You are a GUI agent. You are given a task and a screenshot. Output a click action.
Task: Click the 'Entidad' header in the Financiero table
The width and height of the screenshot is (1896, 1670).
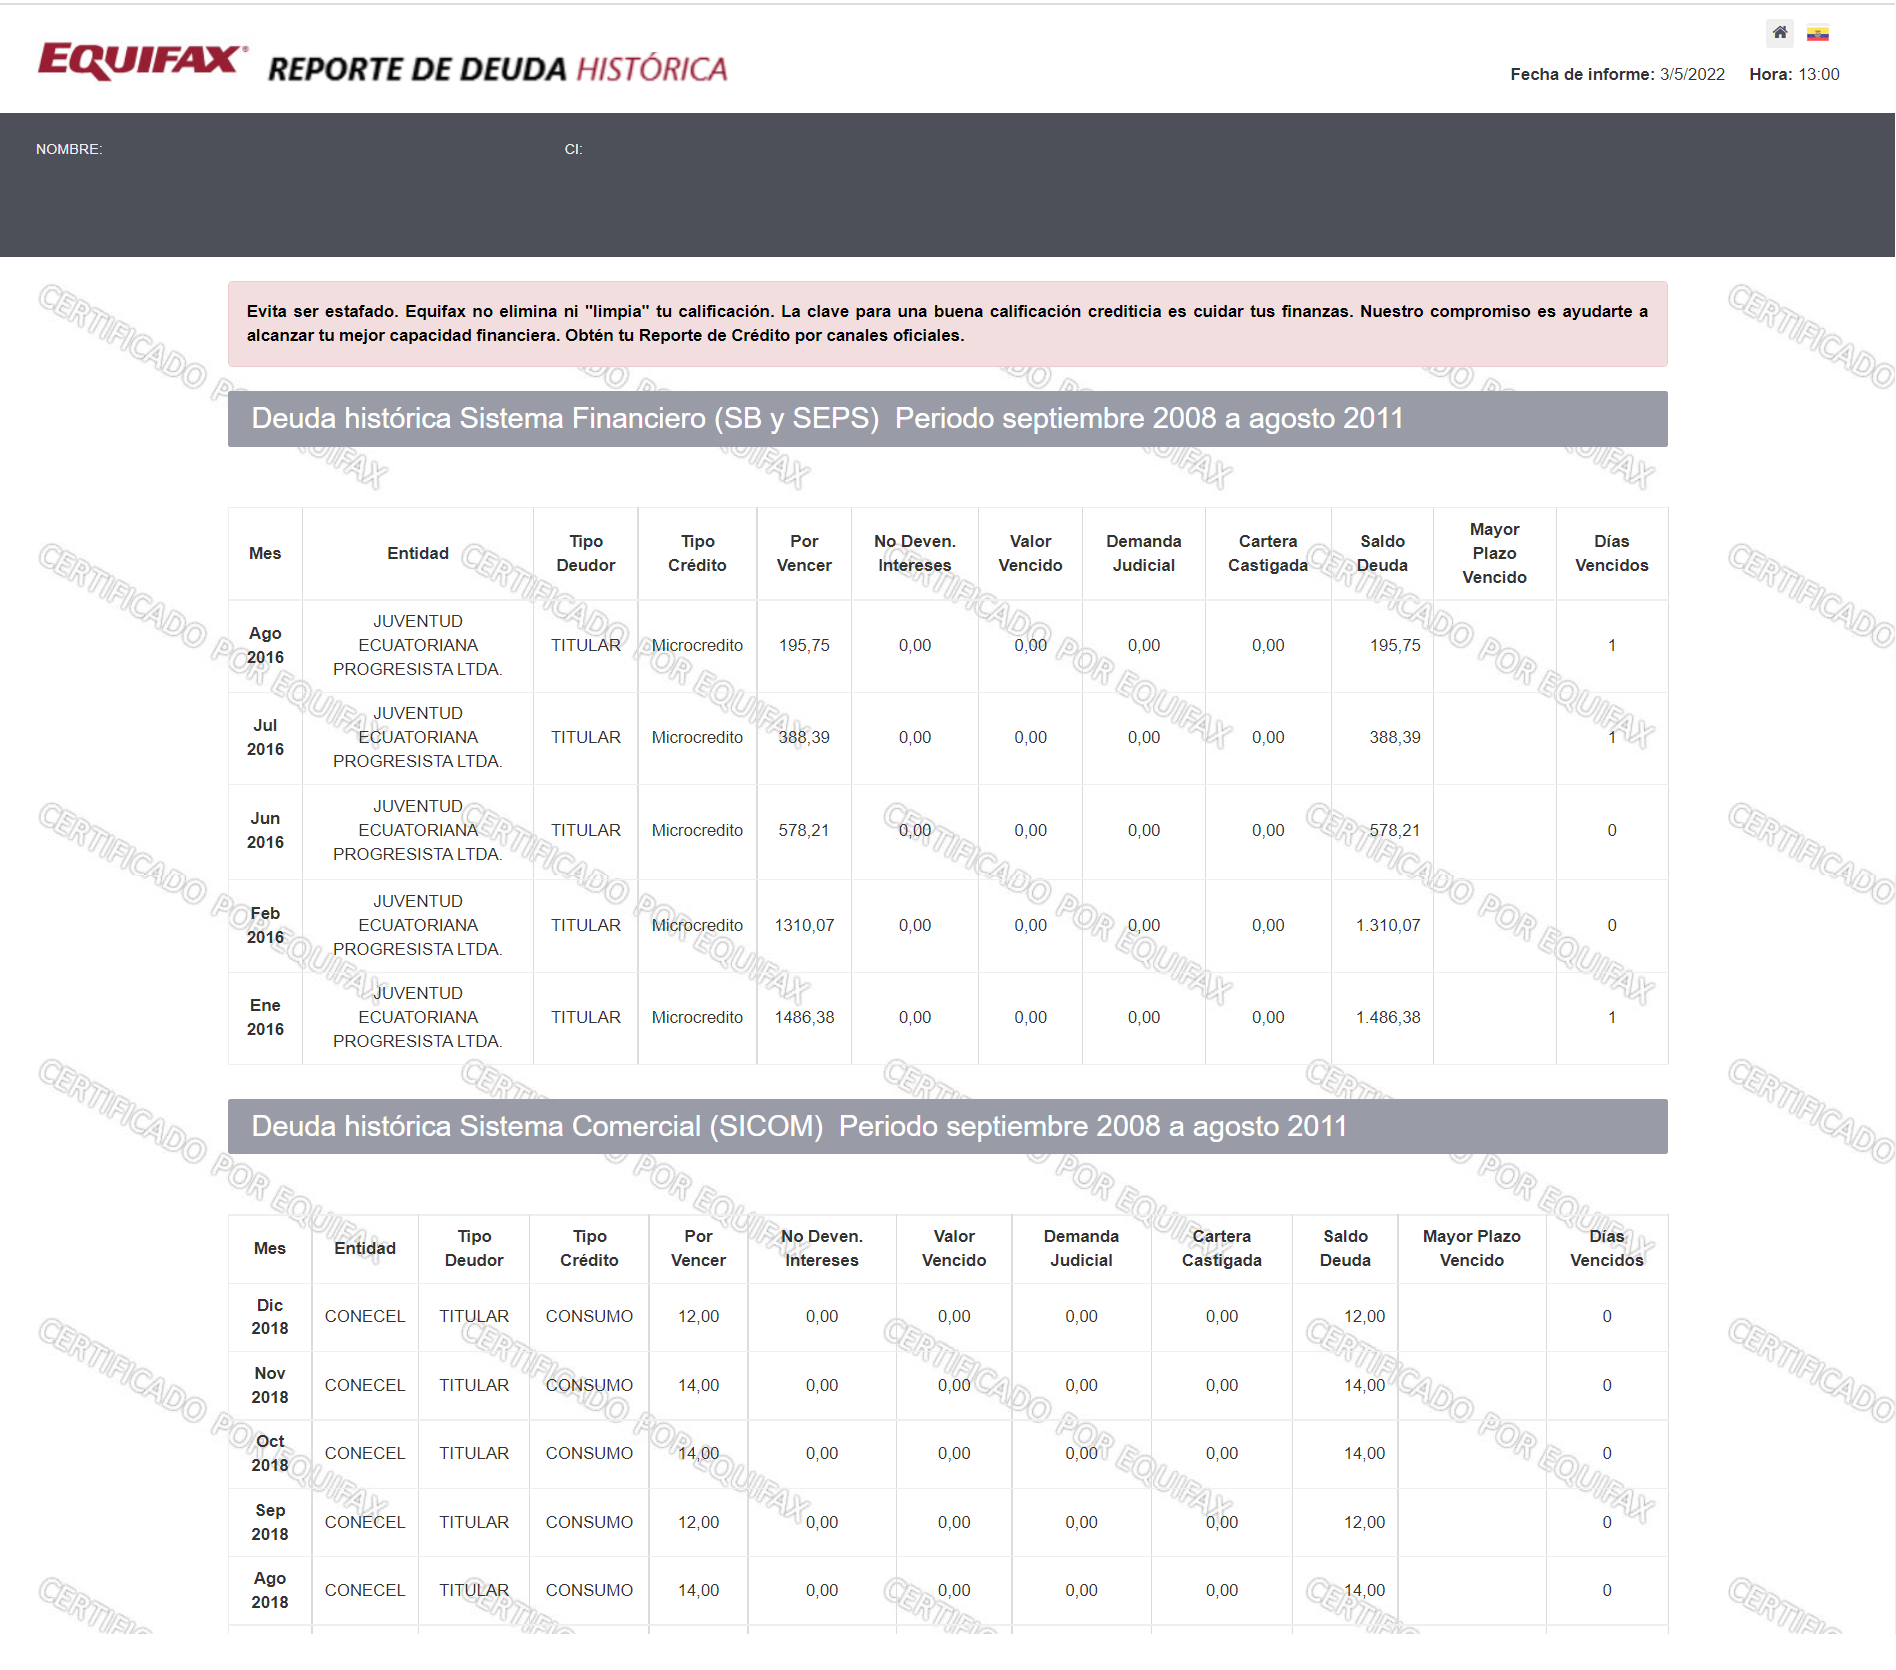coord(418,553)
